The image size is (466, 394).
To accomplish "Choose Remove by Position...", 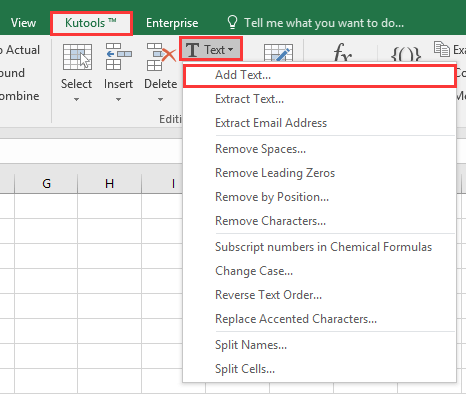I will (x=320, y=197).
